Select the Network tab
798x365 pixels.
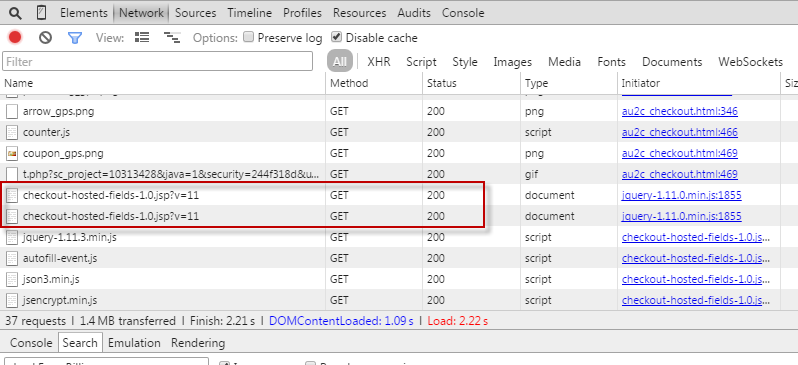point(141,13)
